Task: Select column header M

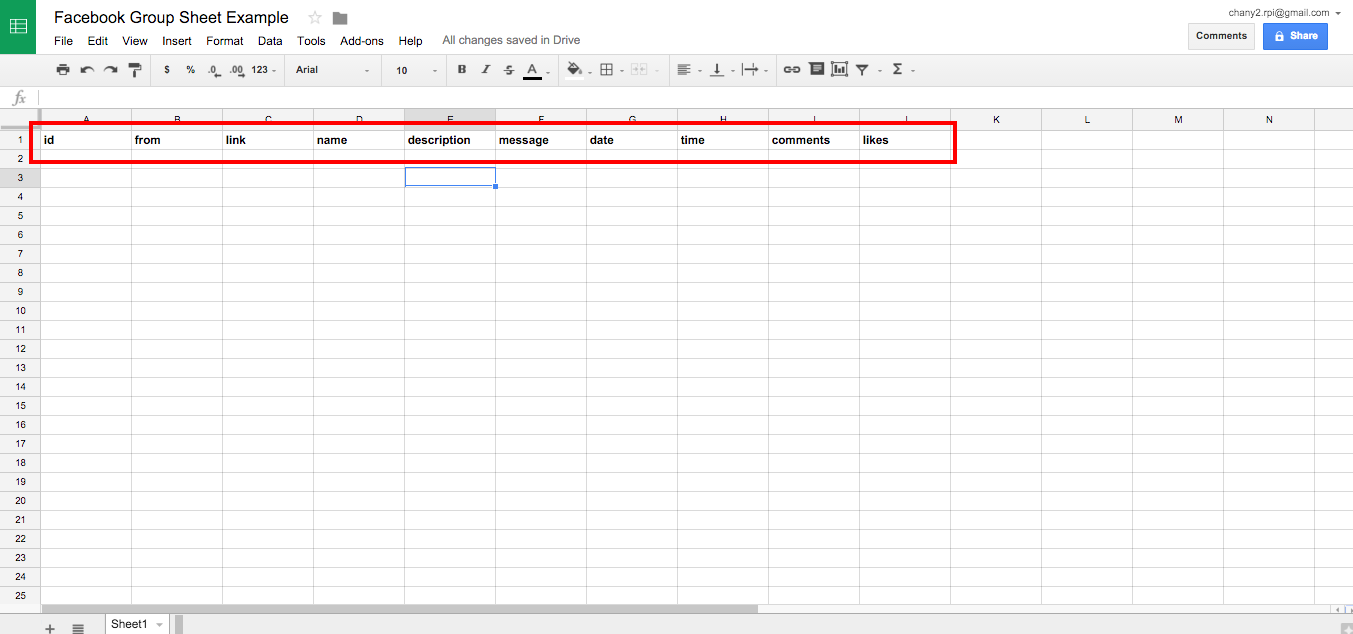Action: (1178, 120)
